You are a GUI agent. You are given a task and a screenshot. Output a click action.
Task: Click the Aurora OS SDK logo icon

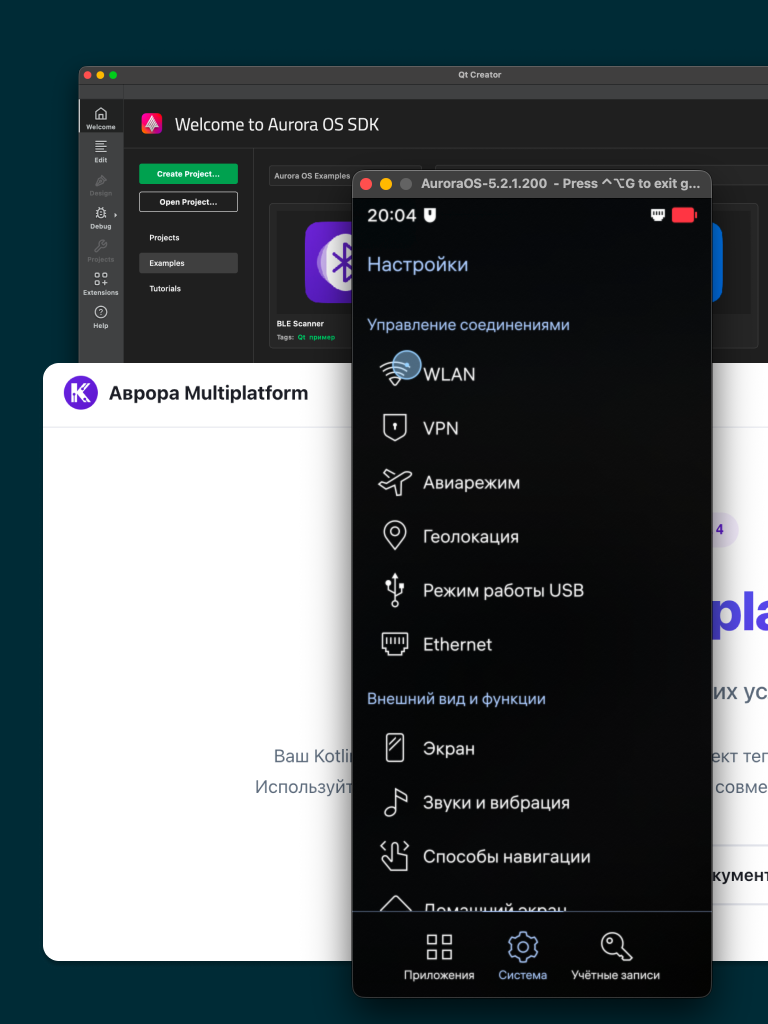click(152, 123)
